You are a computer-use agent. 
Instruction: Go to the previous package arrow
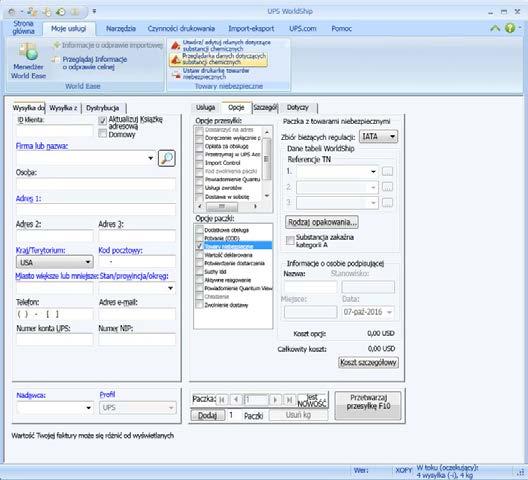(x=236, y=400)
